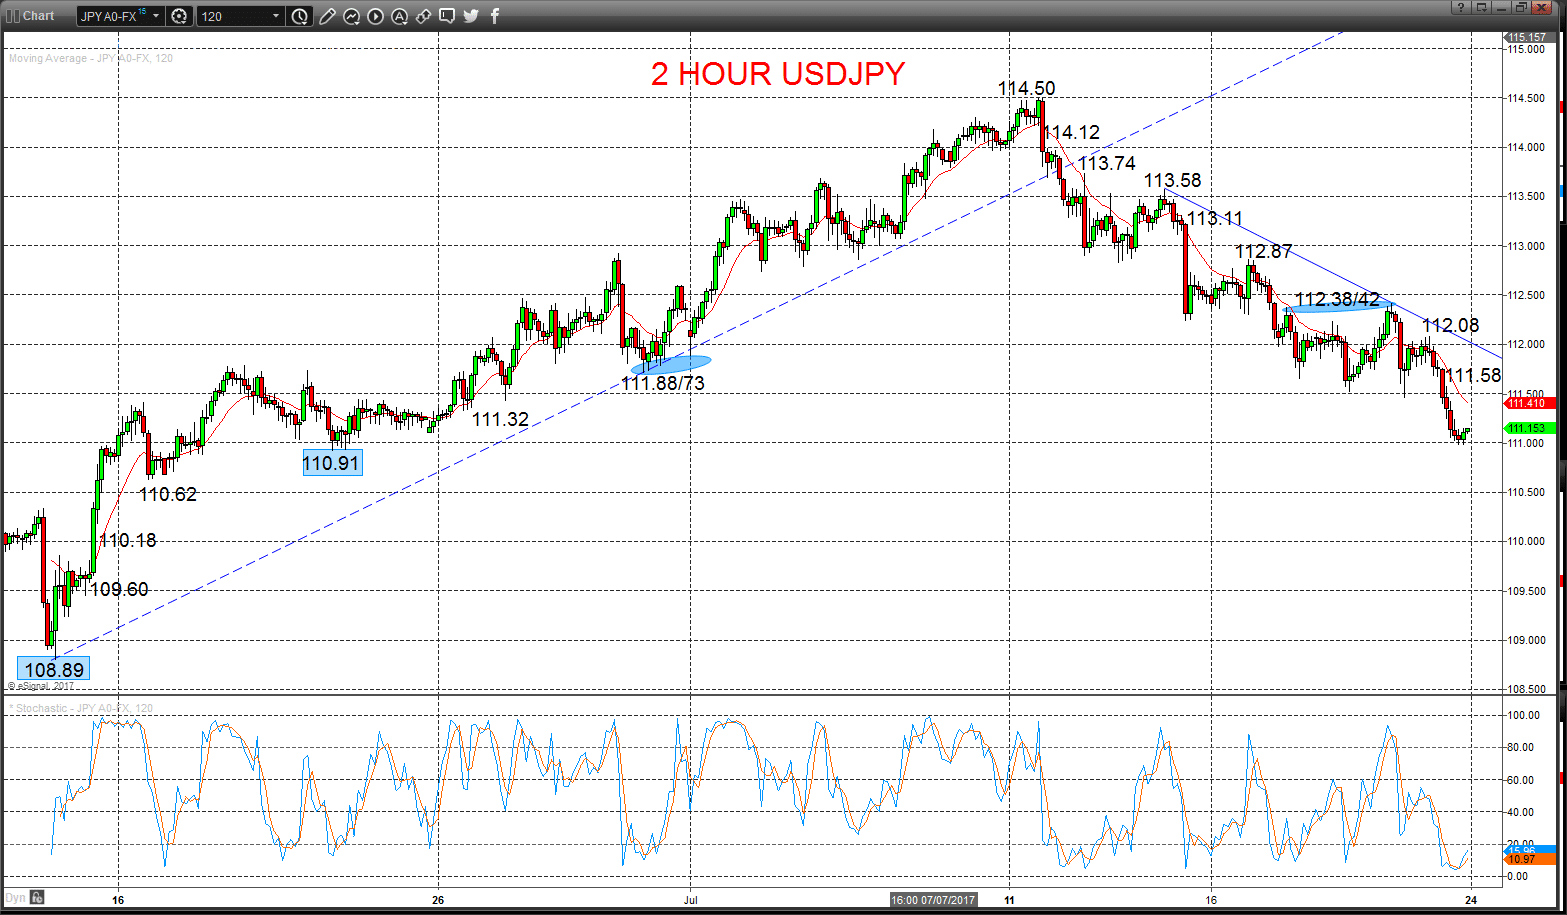
Task: Select the 113.58 annotation label
Action: 1173,181
